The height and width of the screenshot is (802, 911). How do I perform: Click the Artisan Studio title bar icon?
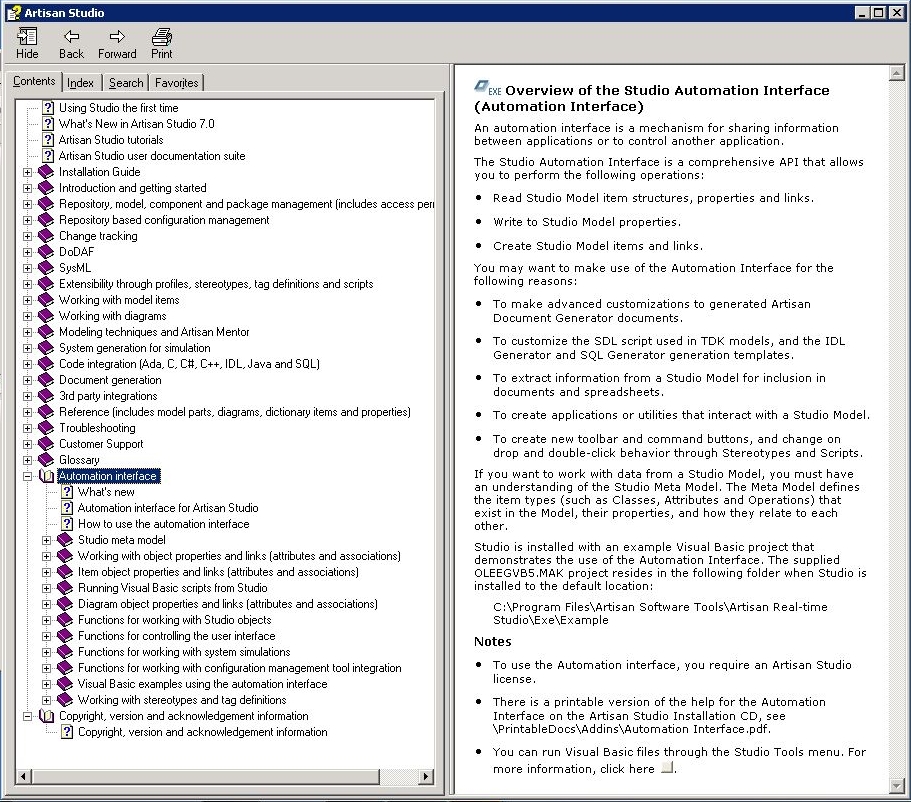pos(14,13)
